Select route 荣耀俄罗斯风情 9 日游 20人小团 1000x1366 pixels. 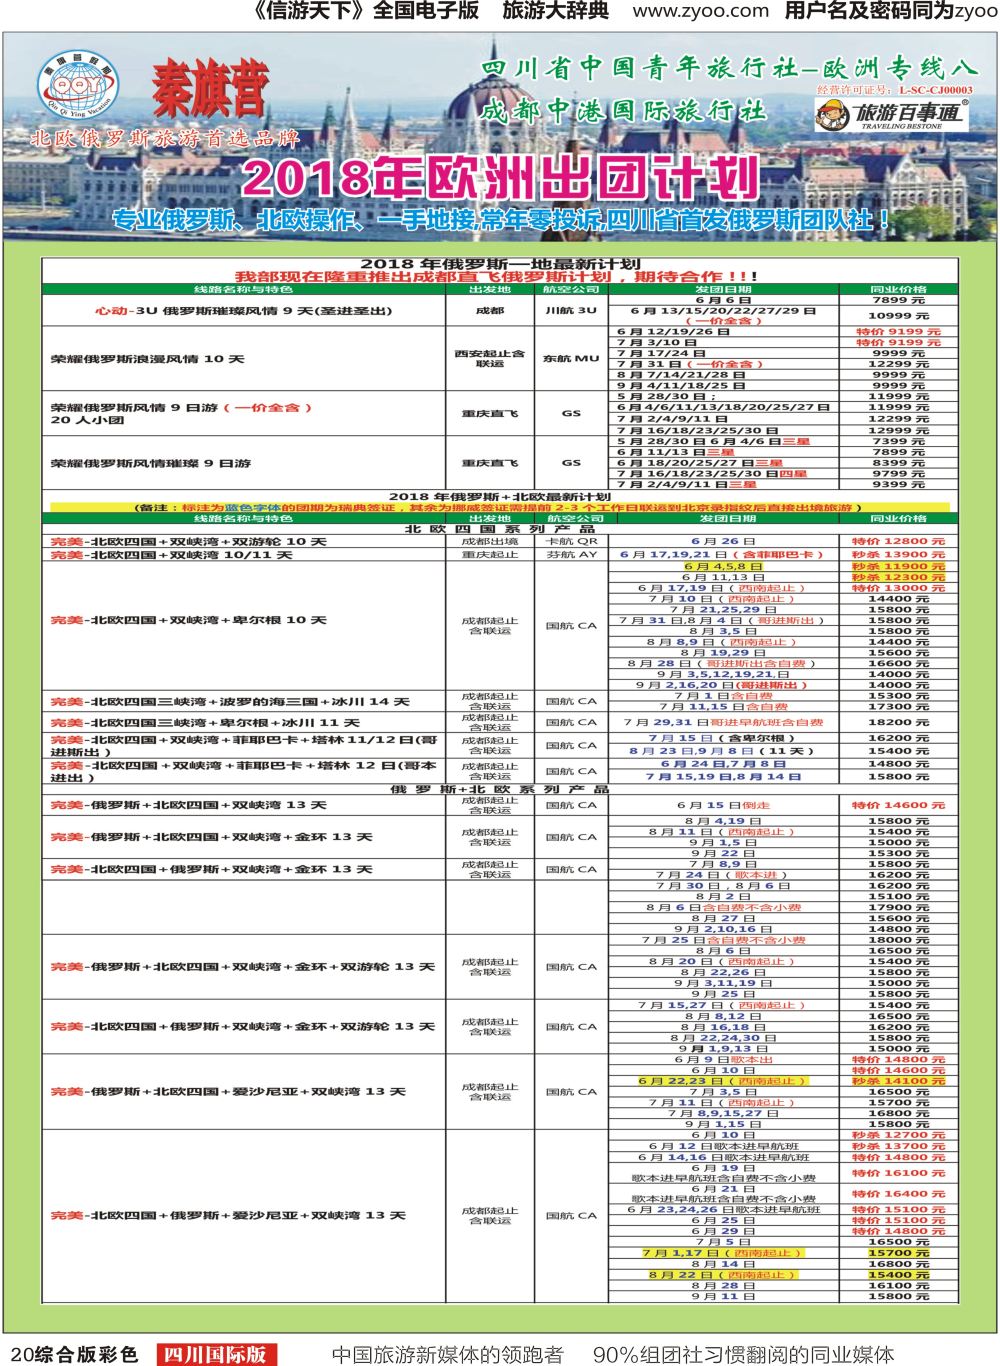tap(181, 413)
